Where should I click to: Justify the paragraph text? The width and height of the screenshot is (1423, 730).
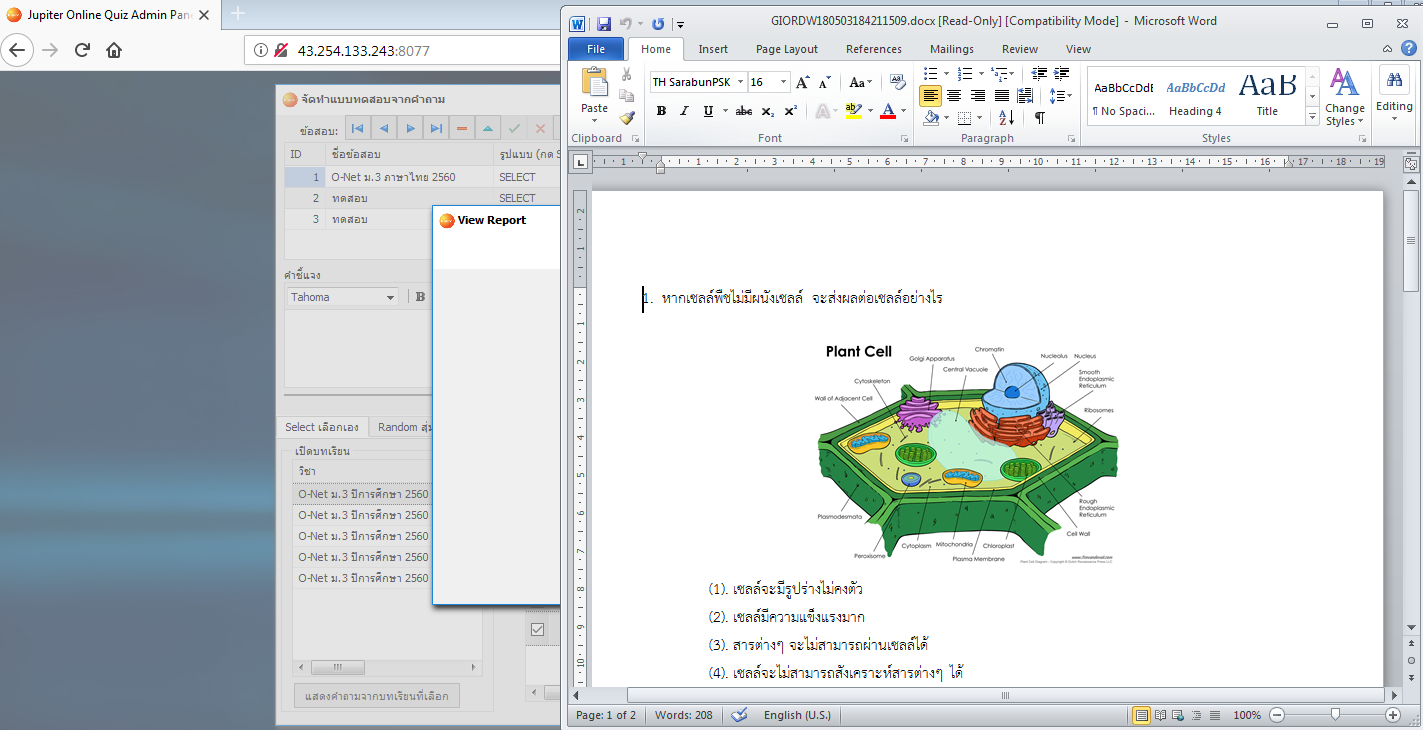[1001, 96]
